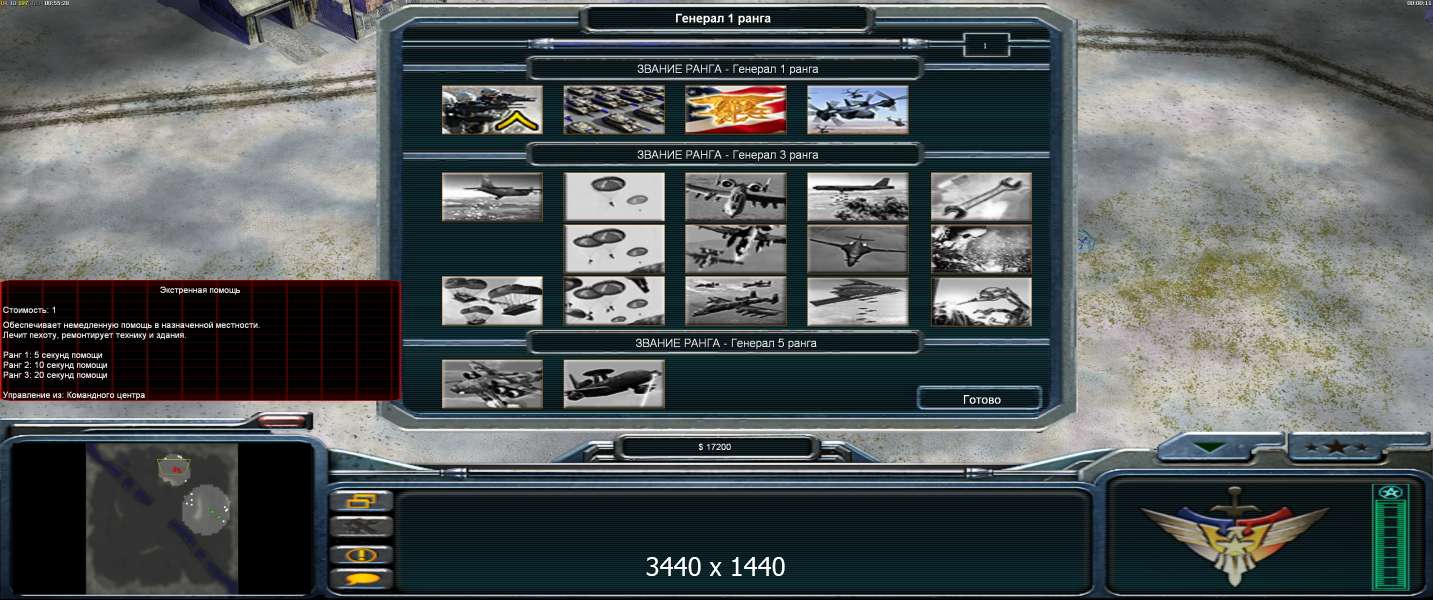The height and width of the screenshot is (600, 1433).
Task: Select the lowest icon in the wrench column
Action: [981, 301]
